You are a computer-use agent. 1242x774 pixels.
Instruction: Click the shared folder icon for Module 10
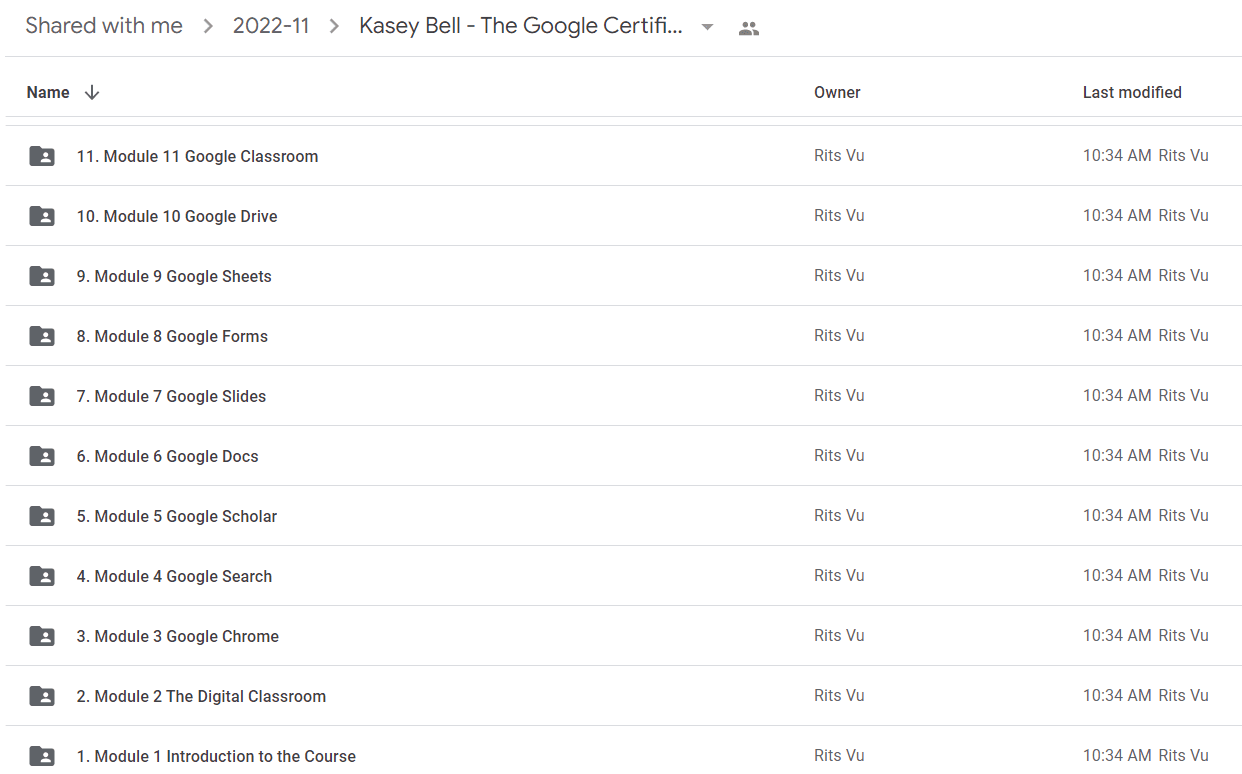click(x=42, y=216)
